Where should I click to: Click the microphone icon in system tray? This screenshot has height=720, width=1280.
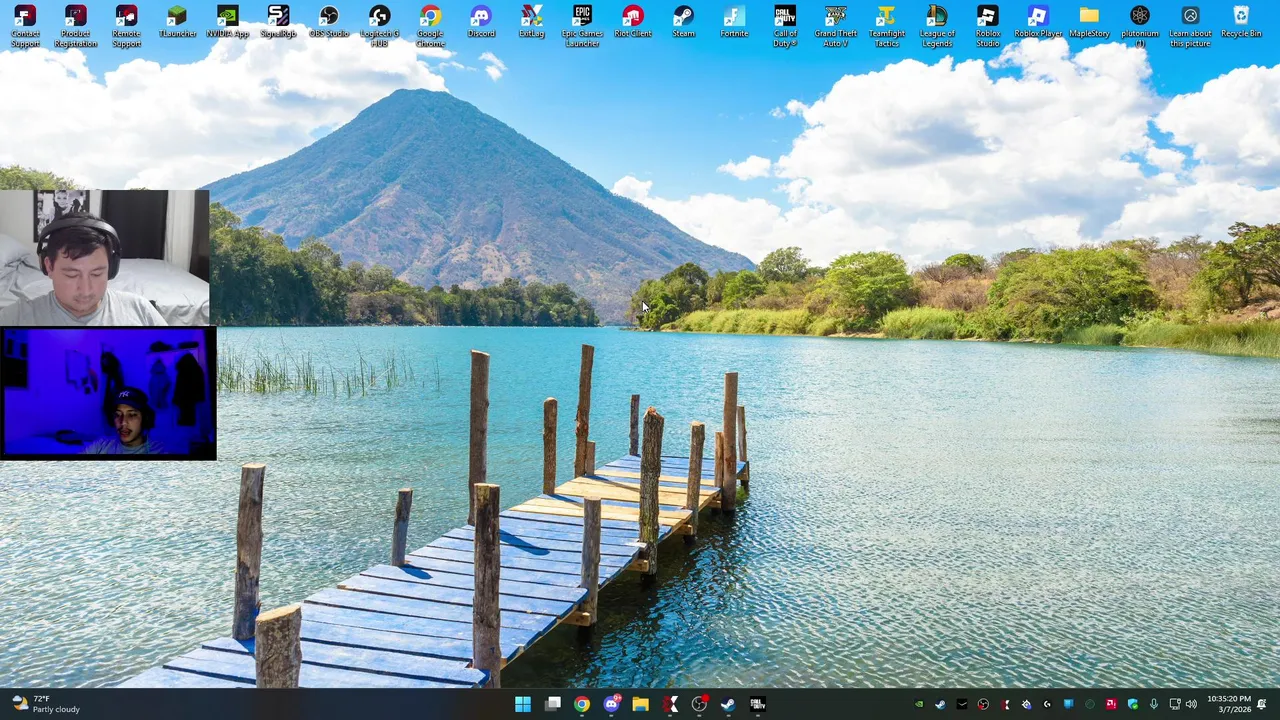[x=1154, y=704]
